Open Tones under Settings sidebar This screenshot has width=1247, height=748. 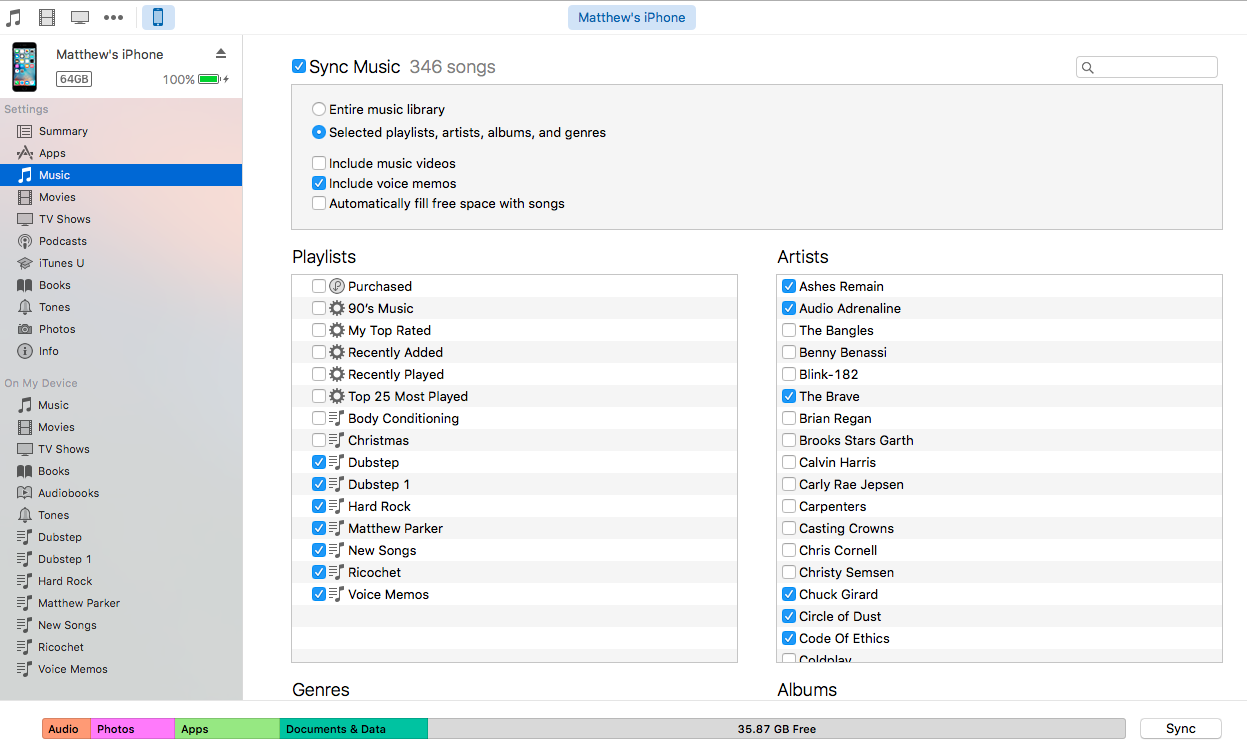pyautogui.click(x=121, y=307)
